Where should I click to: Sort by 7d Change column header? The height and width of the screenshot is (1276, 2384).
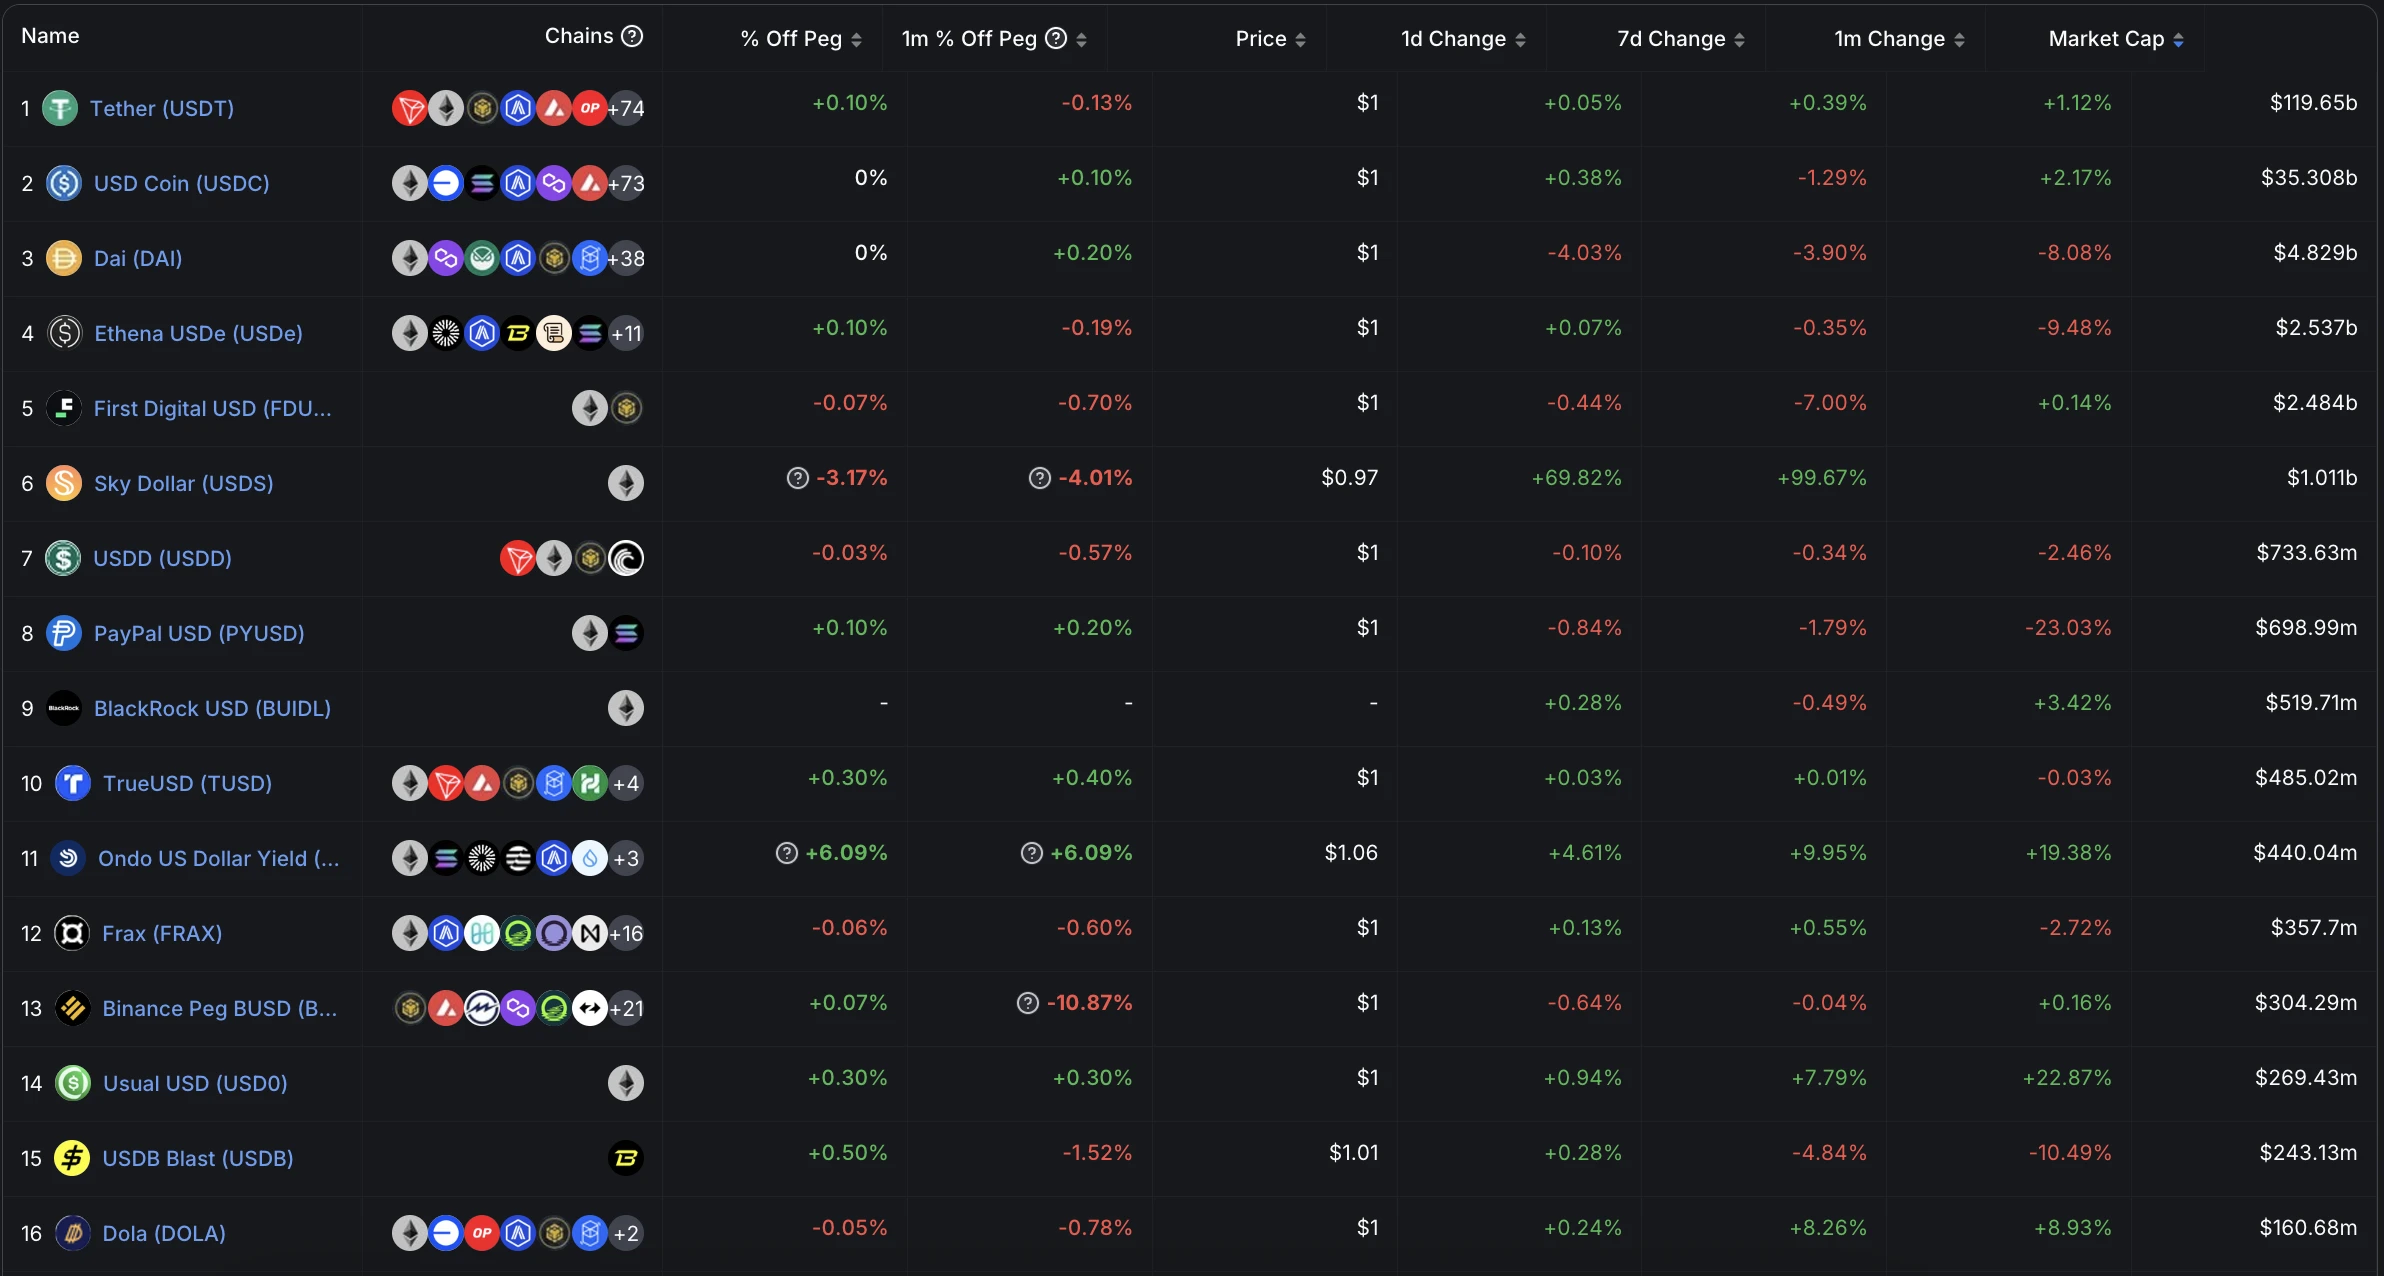click(x=1680, y=39)
